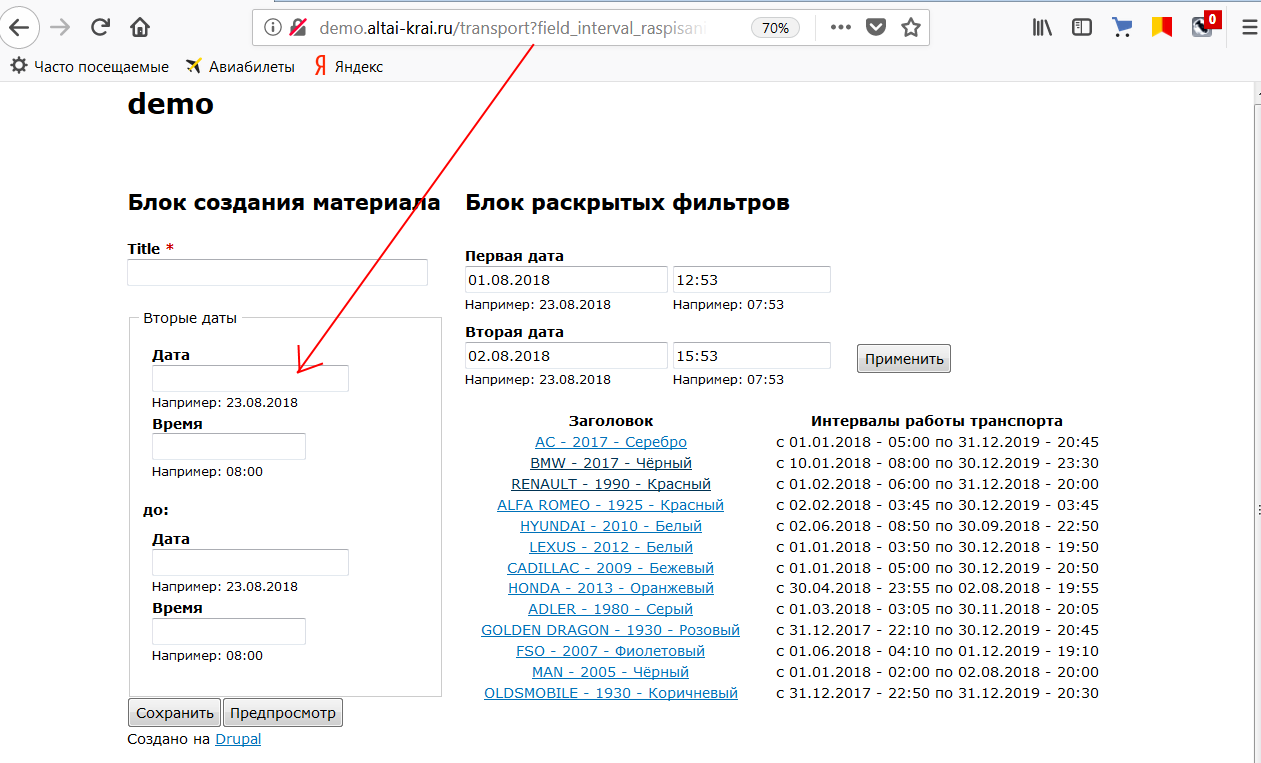Open RENAULT - 1990 - Красный link
Screen dimensions: 1261x763
[611, 484]
